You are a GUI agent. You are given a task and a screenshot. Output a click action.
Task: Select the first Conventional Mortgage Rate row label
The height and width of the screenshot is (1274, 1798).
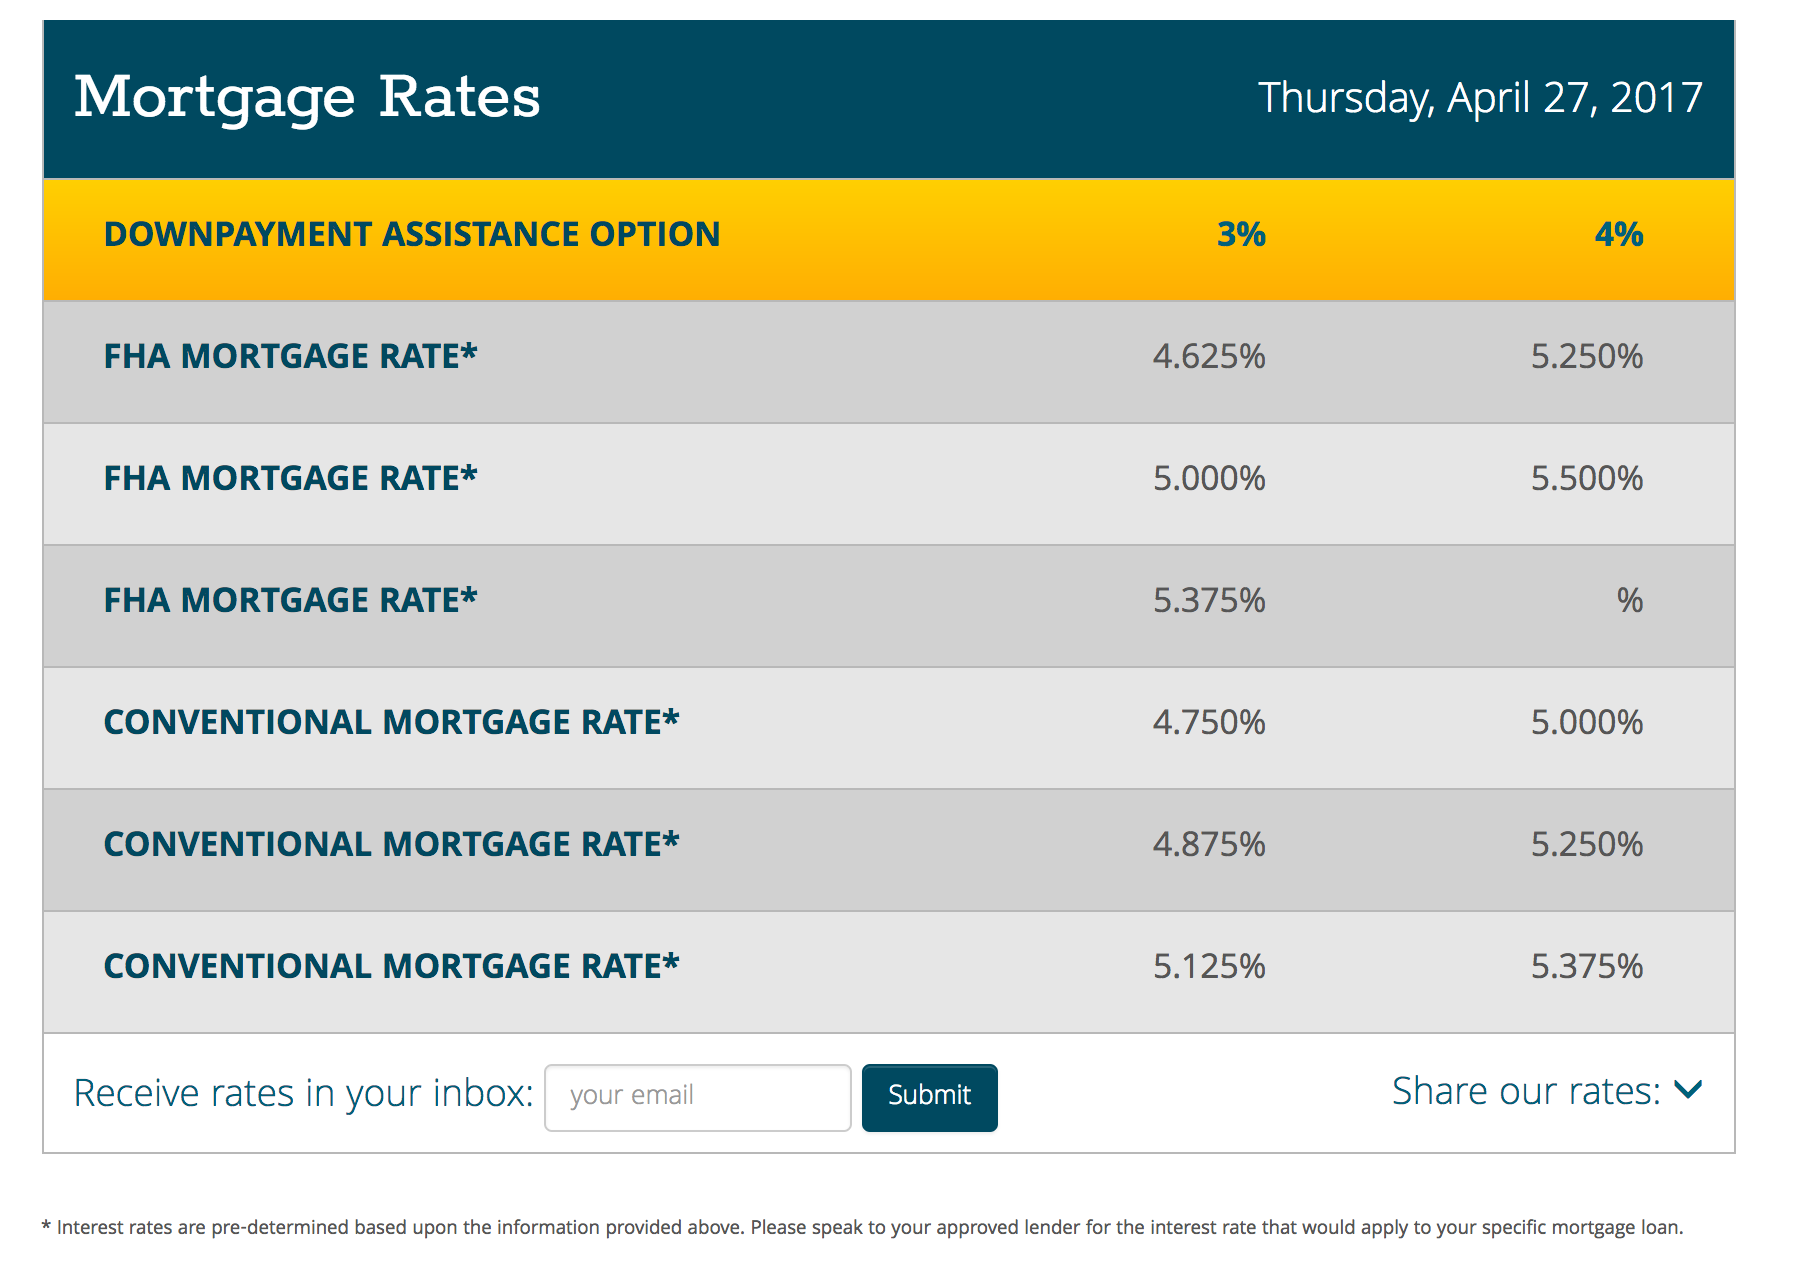392,722
